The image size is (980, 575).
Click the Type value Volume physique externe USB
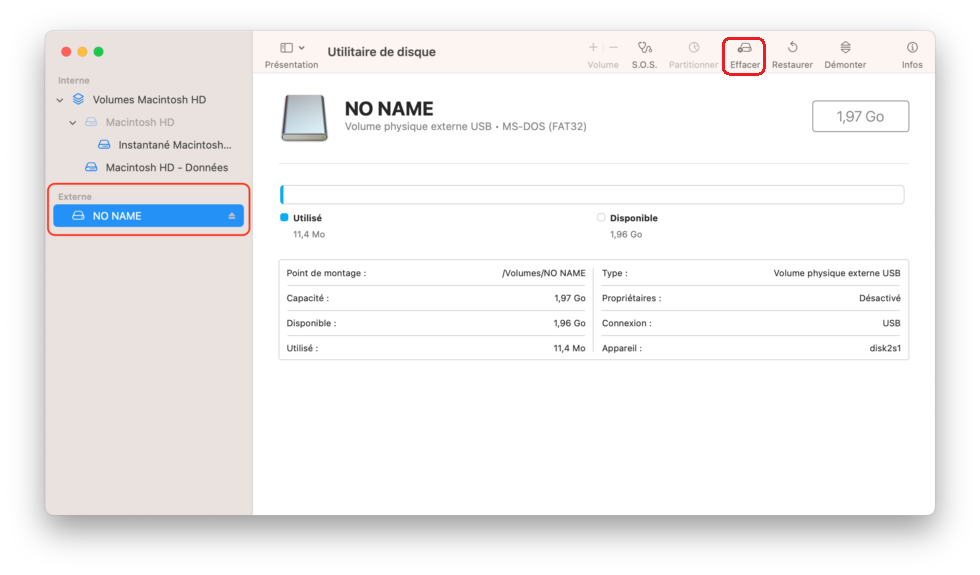click(837, 273)
